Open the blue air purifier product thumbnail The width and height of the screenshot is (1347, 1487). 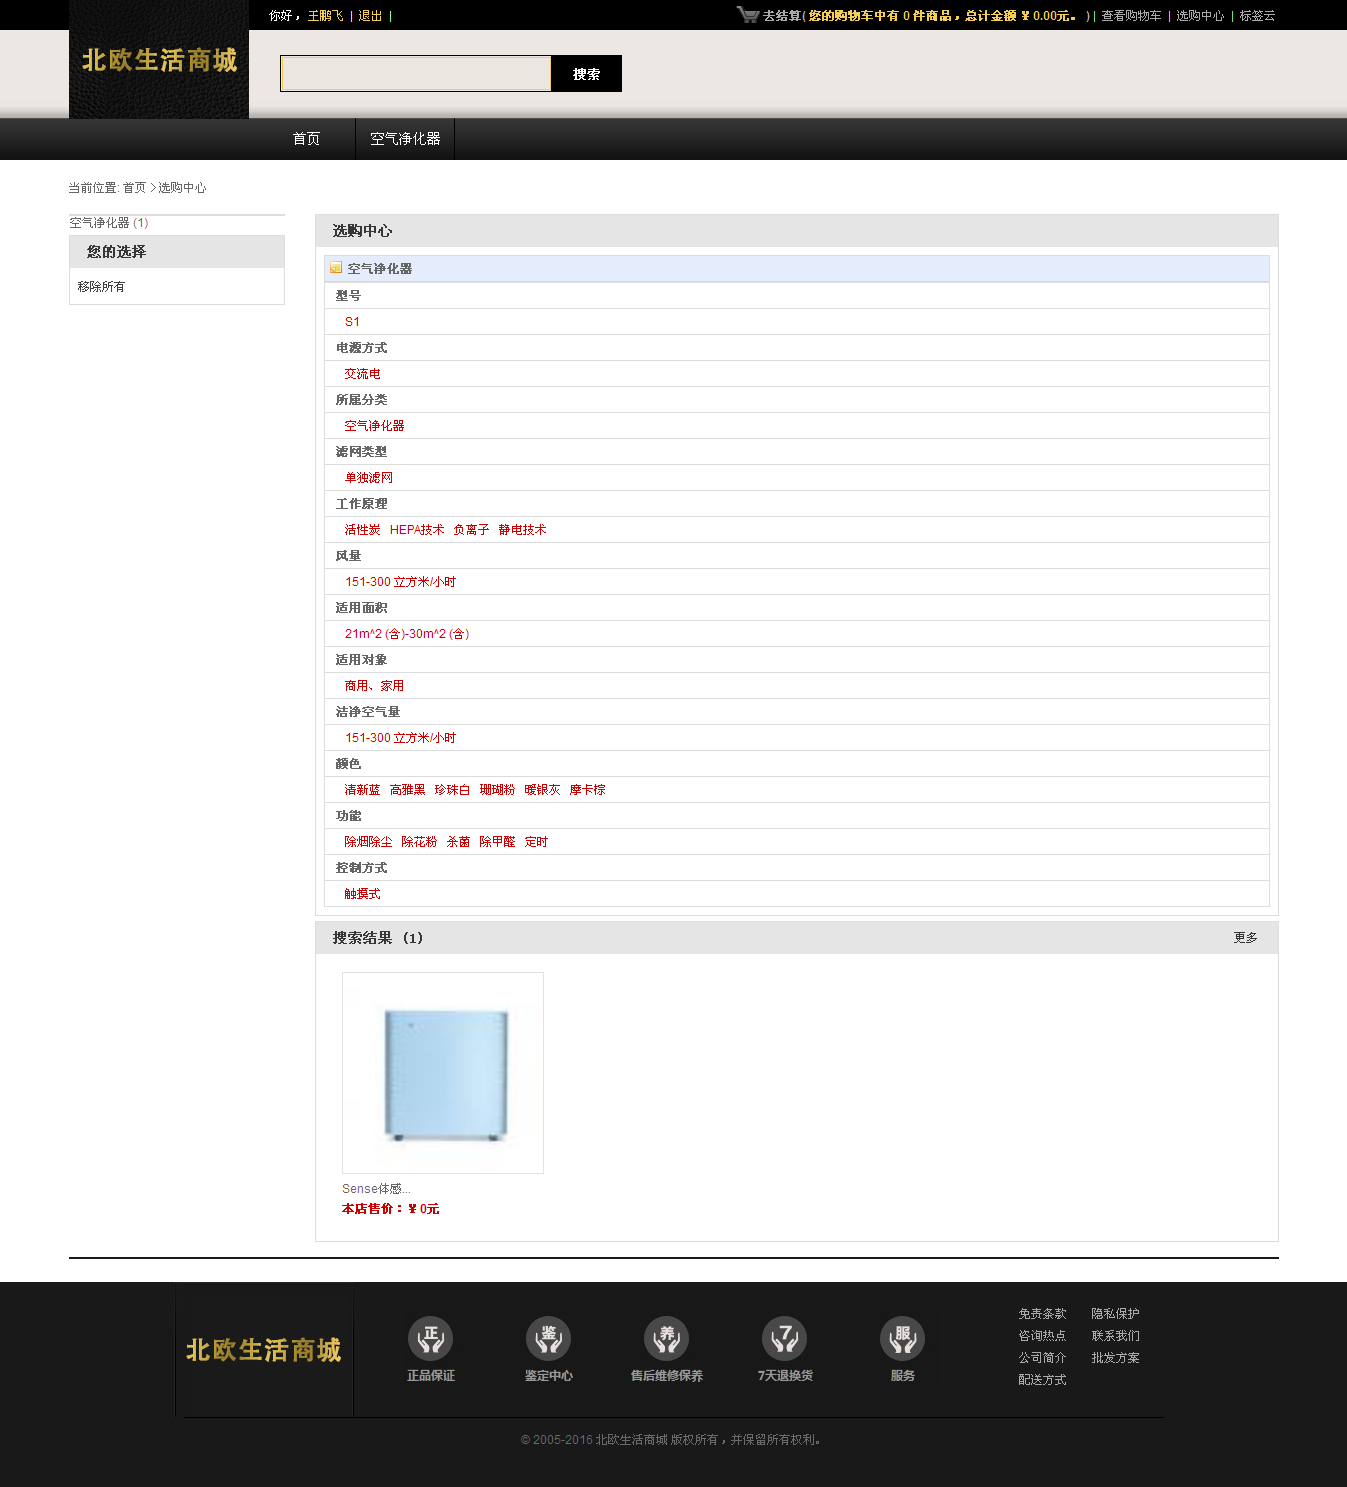tap(443, 1073)
